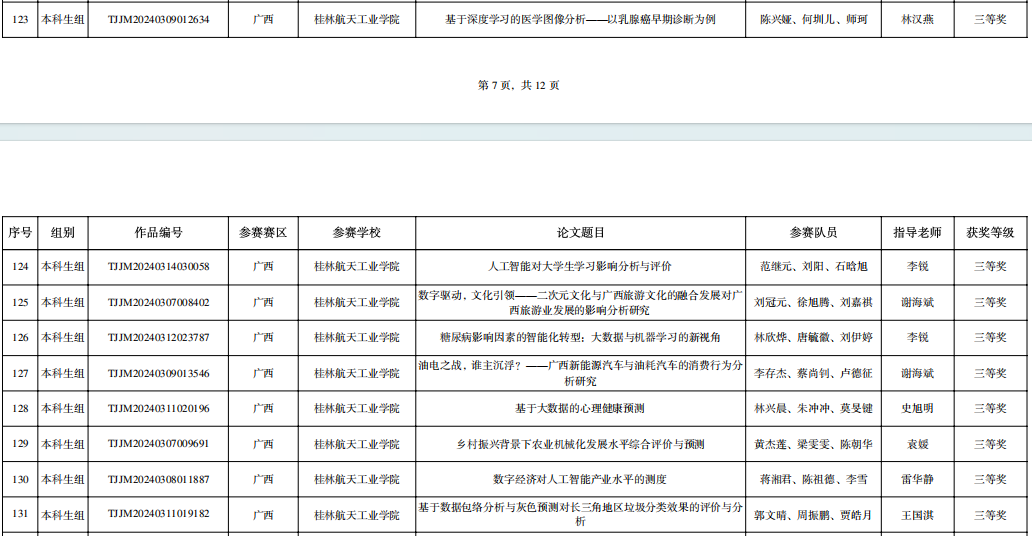Select work ID TJJM20240314030058
The image size is (1032, 536).
click(158, 267)
